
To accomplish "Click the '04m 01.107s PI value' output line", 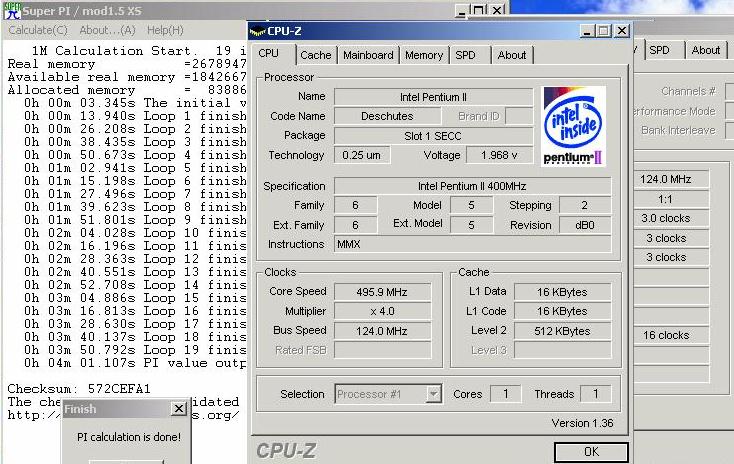I will (135, 363).
